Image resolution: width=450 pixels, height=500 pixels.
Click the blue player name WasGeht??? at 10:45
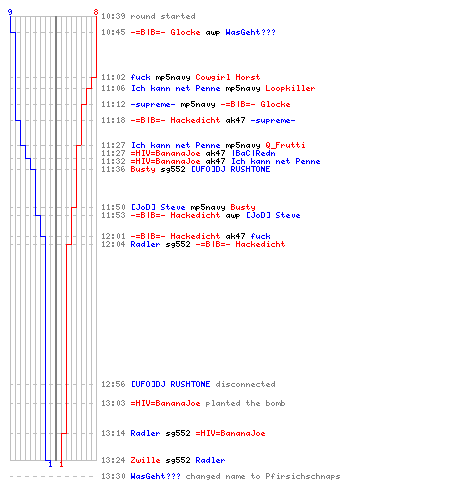coord(250,32)
